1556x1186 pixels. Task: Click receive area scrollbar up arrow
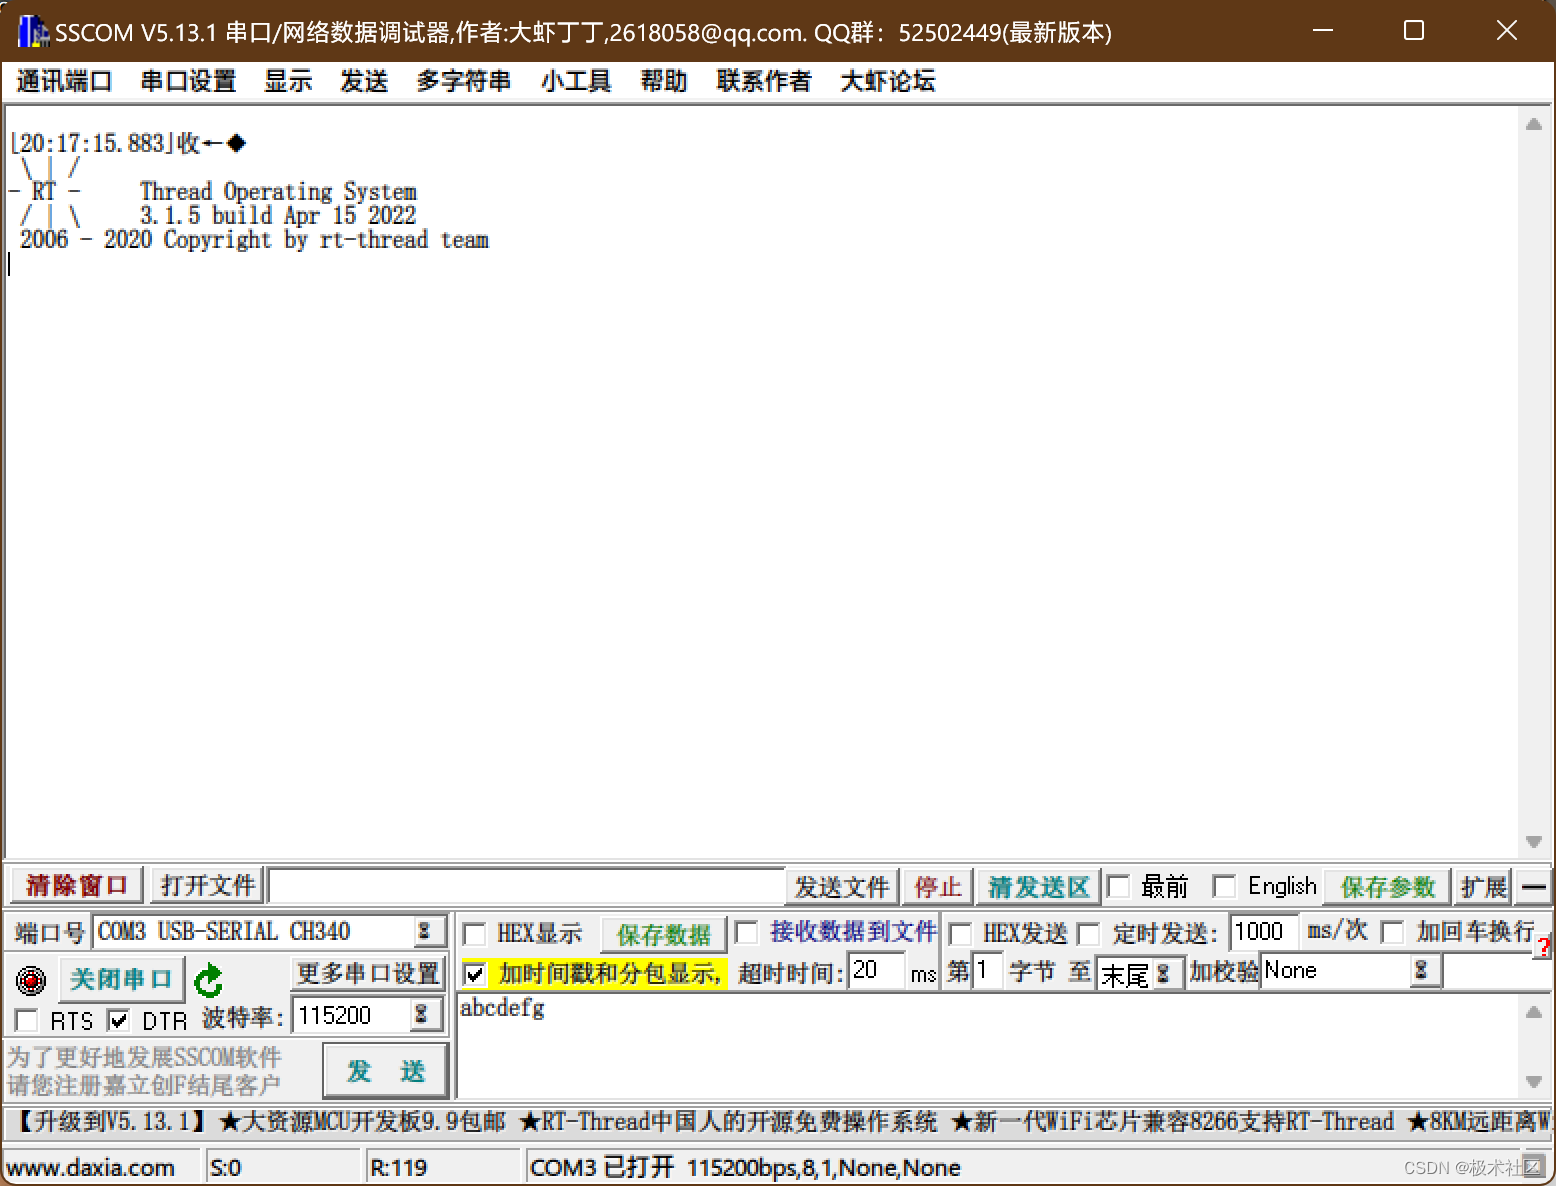pyautogui.click(x=1533, y=125)
